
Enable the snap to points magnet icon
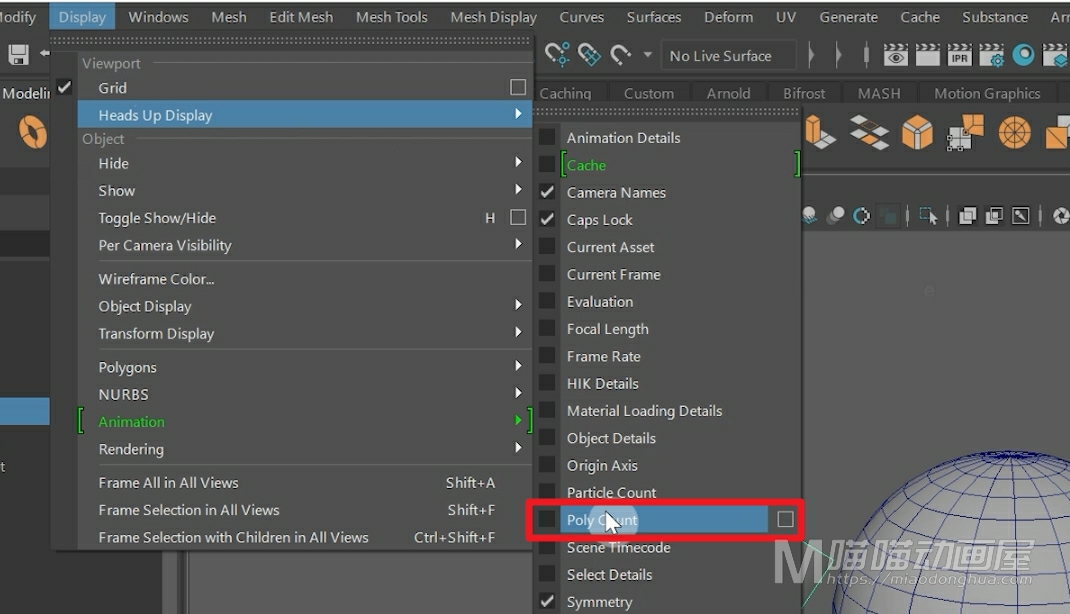coord(557,54)
